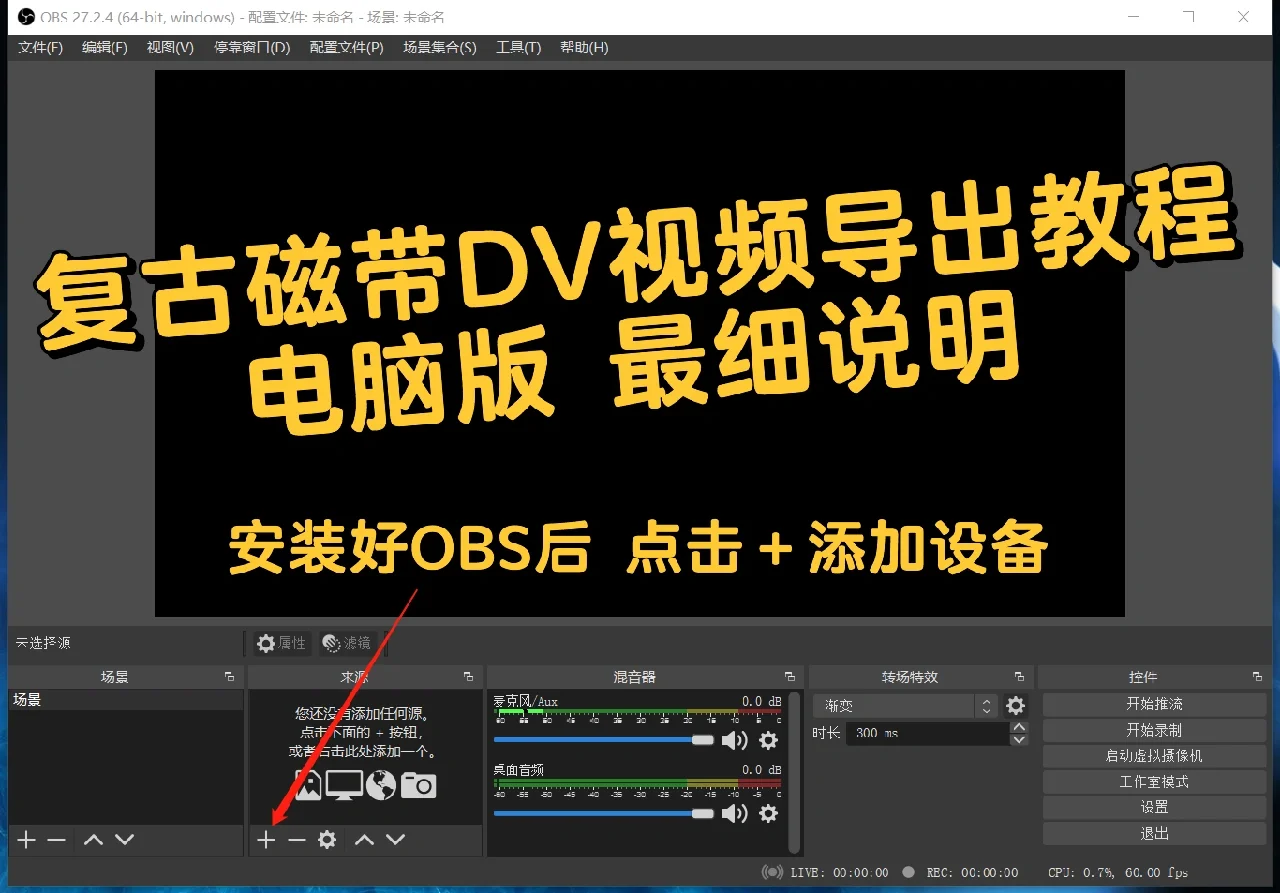This screenshot has width=1280, height=893.
Task: Remove selected source with minus button
Action: pyautogui.click(x=297, y=840)
